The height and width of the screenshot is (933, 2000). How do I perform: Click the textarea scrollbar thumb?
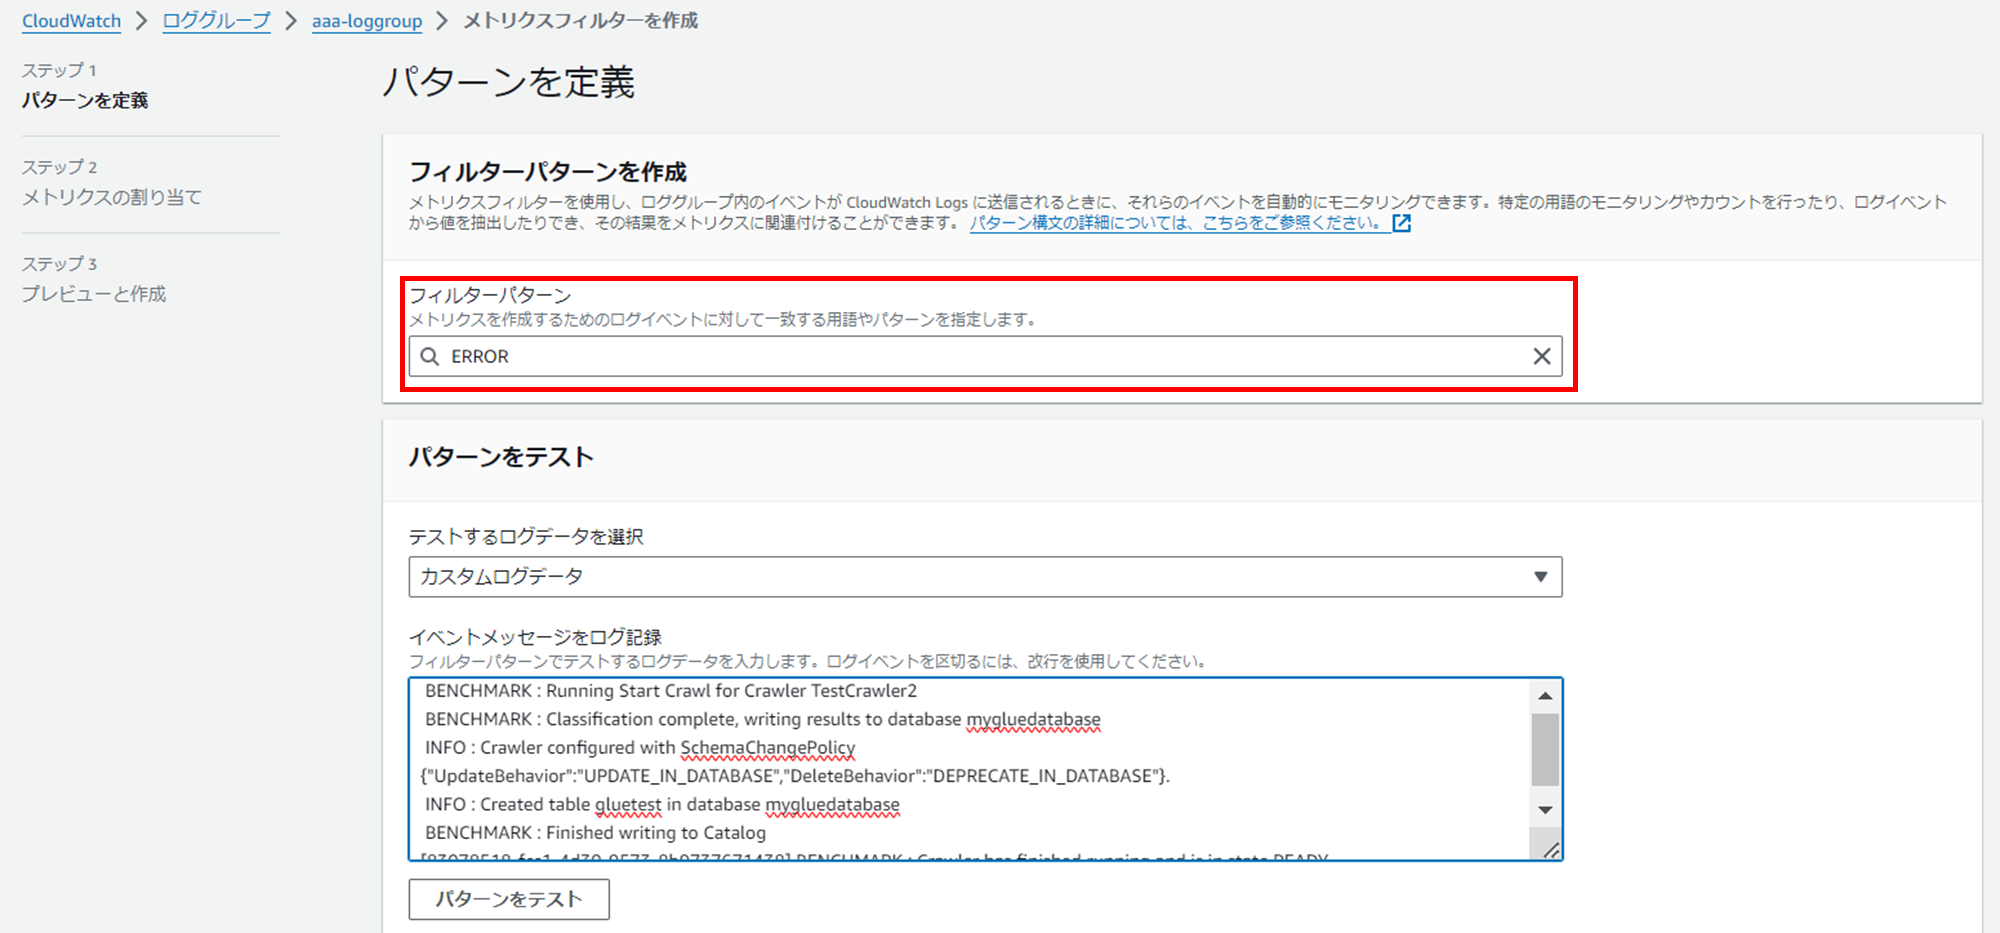[1545, 749]
